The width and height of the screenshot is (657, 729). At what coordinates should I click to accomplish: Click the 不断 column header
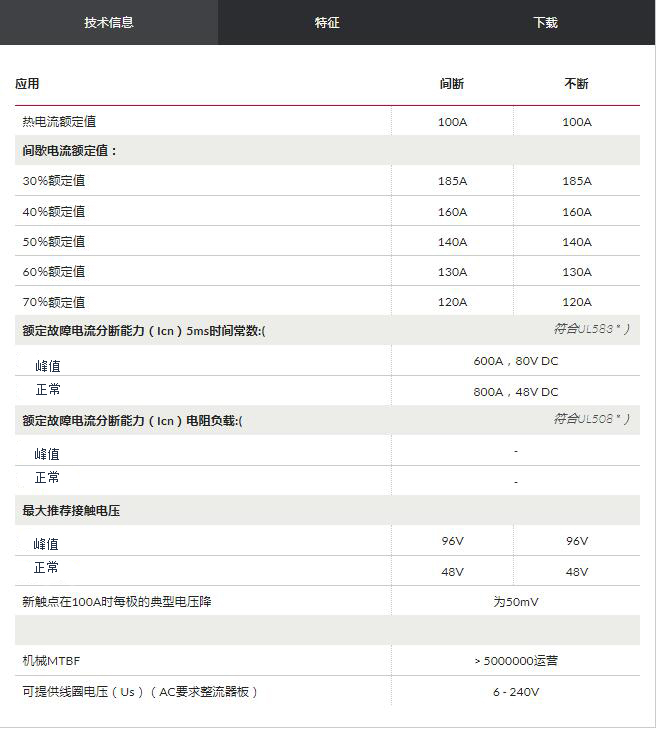(576, 84)
